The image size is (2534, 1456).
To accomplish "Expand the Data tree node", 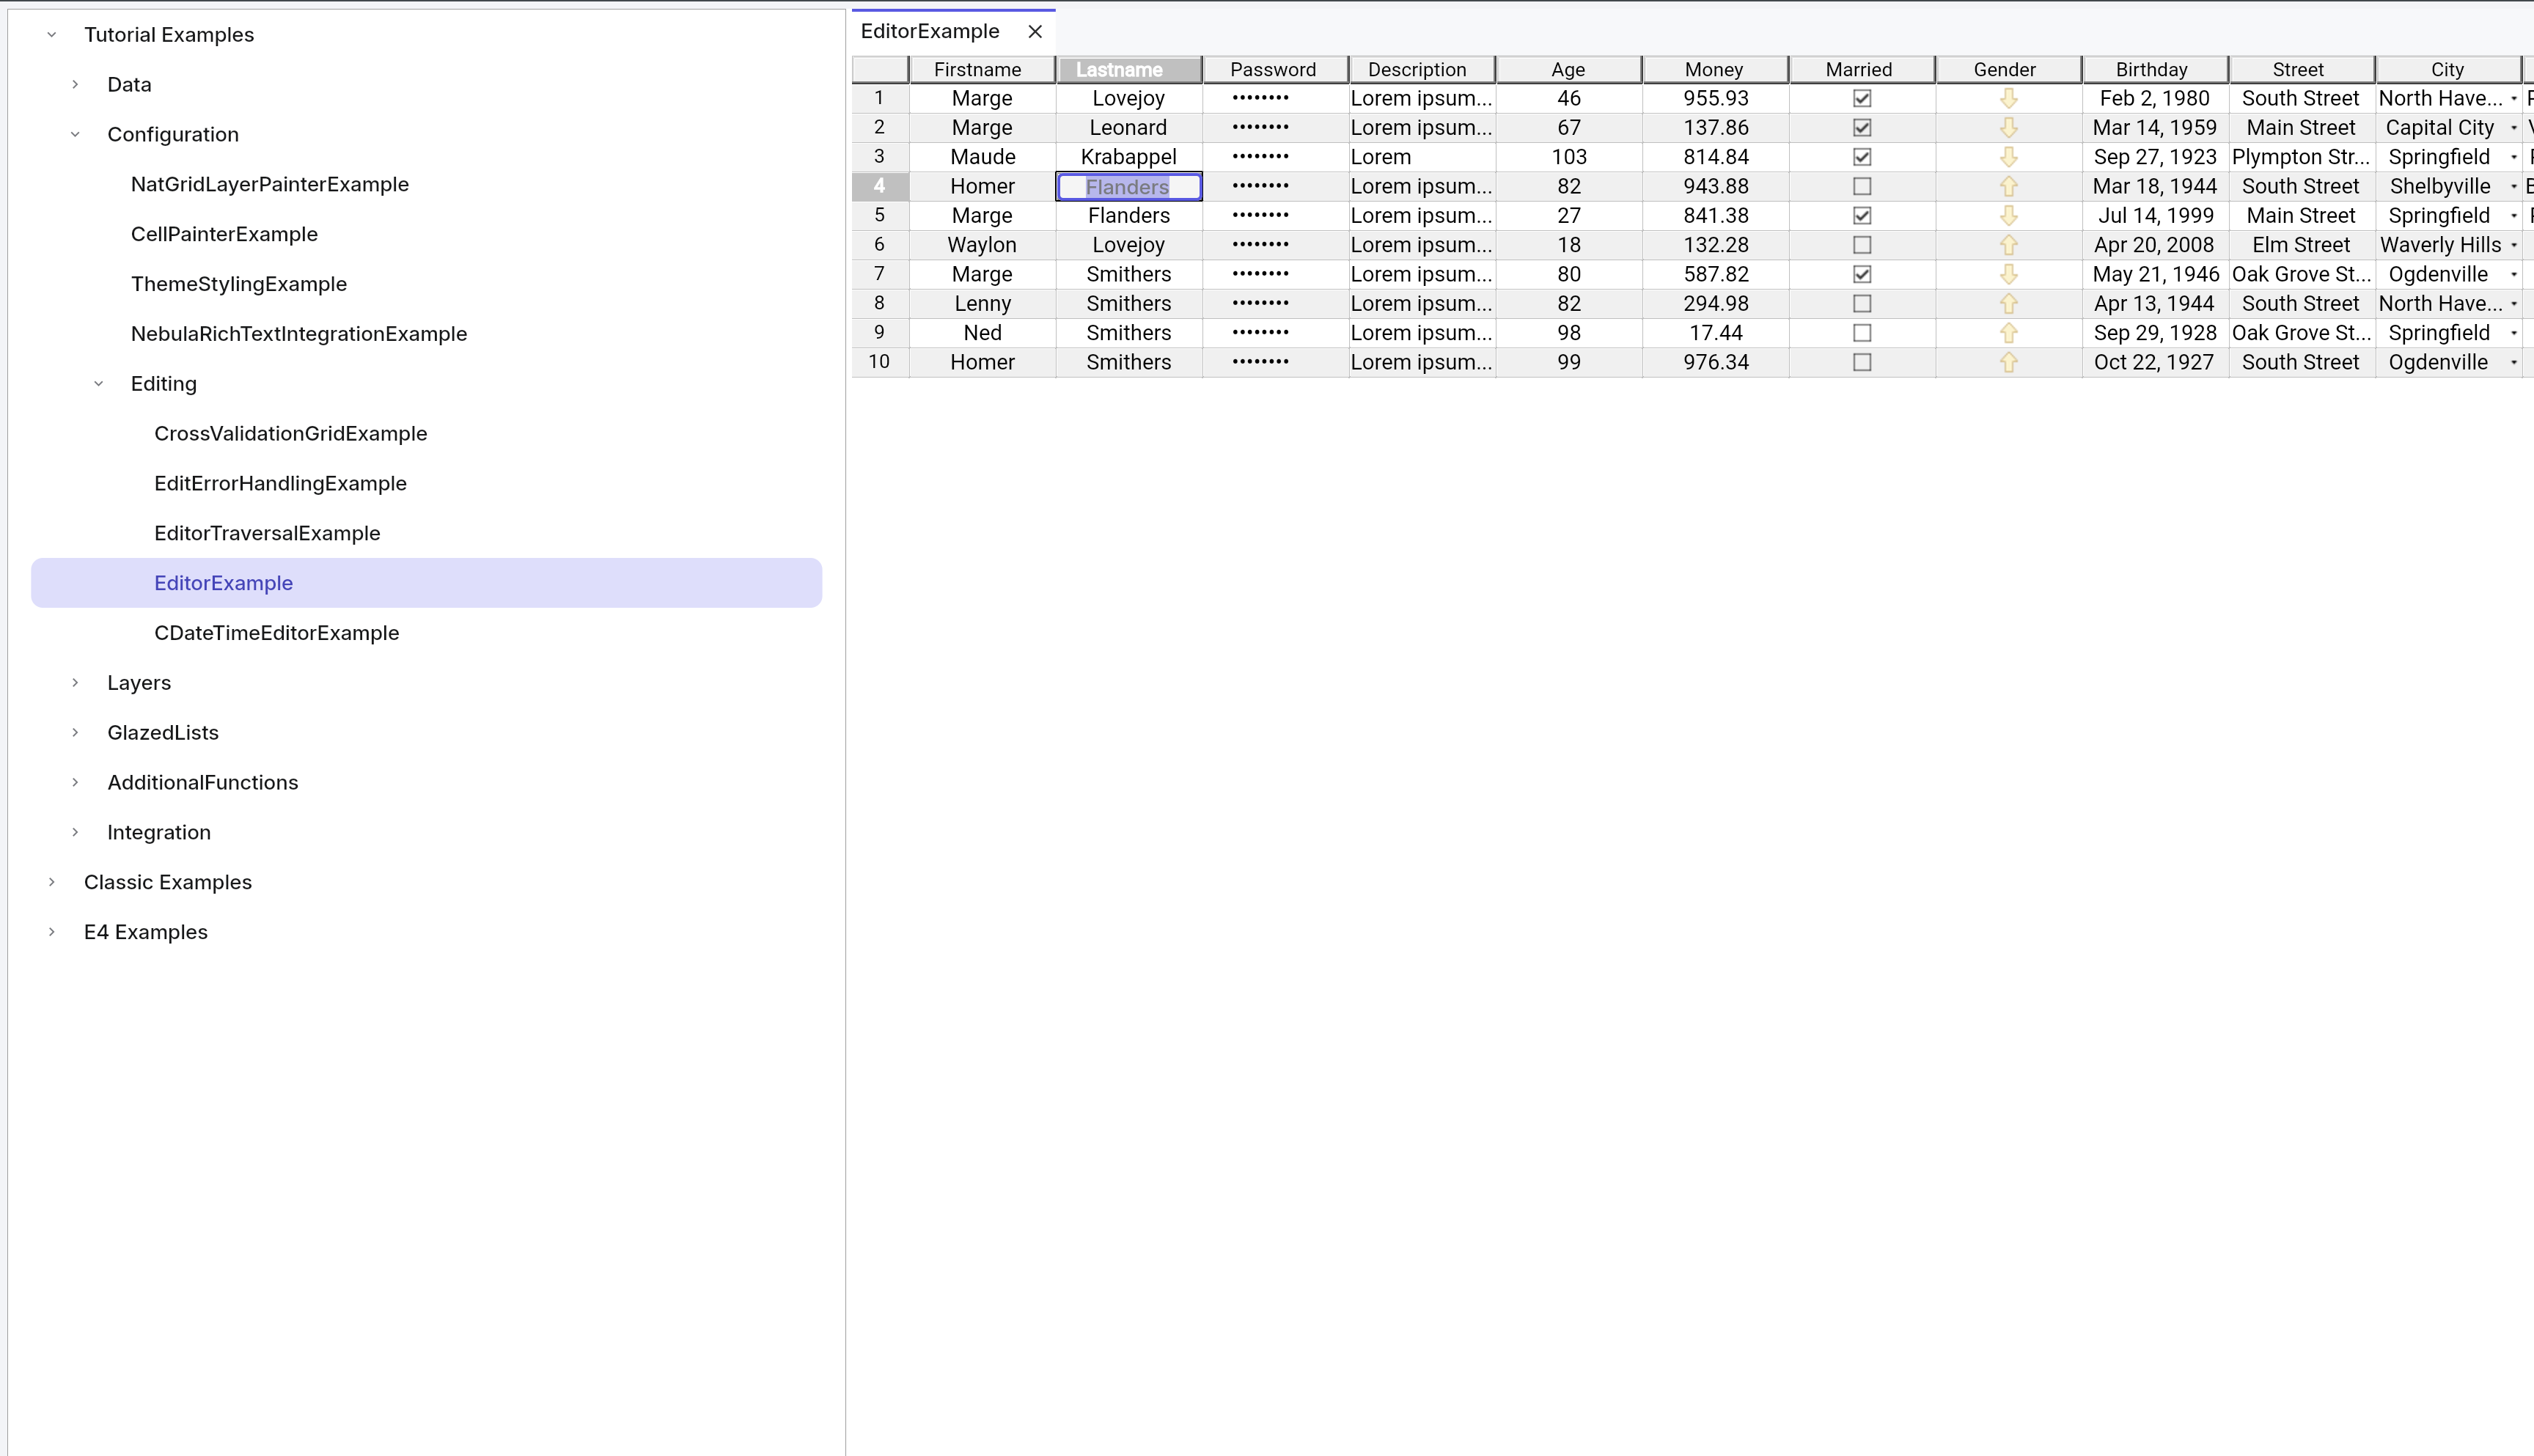I will [75, 85].
